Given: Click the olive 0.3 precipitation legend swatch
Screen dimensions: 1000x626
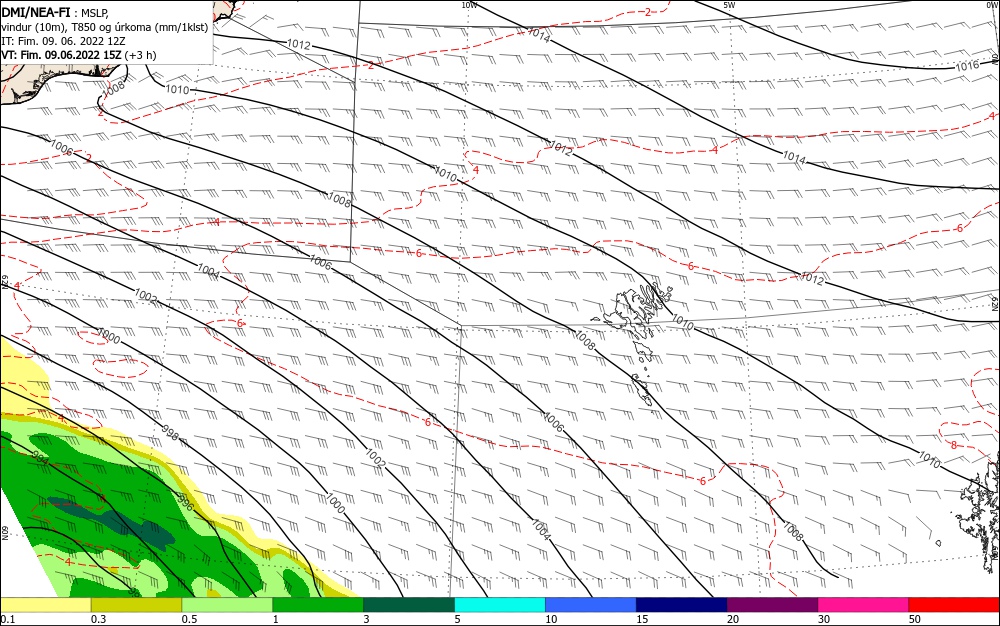Looking at the screenshot, I should tap(136, 605).
